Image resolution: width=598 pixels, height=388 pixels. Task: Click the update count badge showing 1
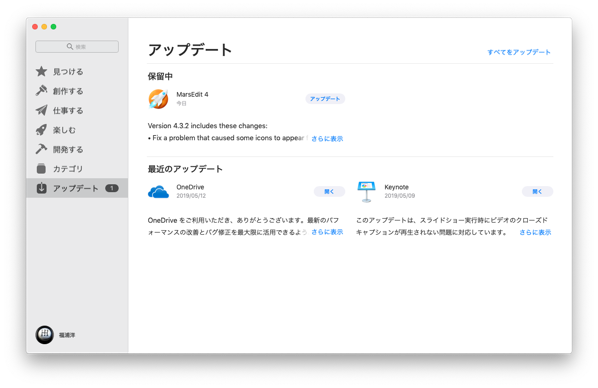coord(112,188)
